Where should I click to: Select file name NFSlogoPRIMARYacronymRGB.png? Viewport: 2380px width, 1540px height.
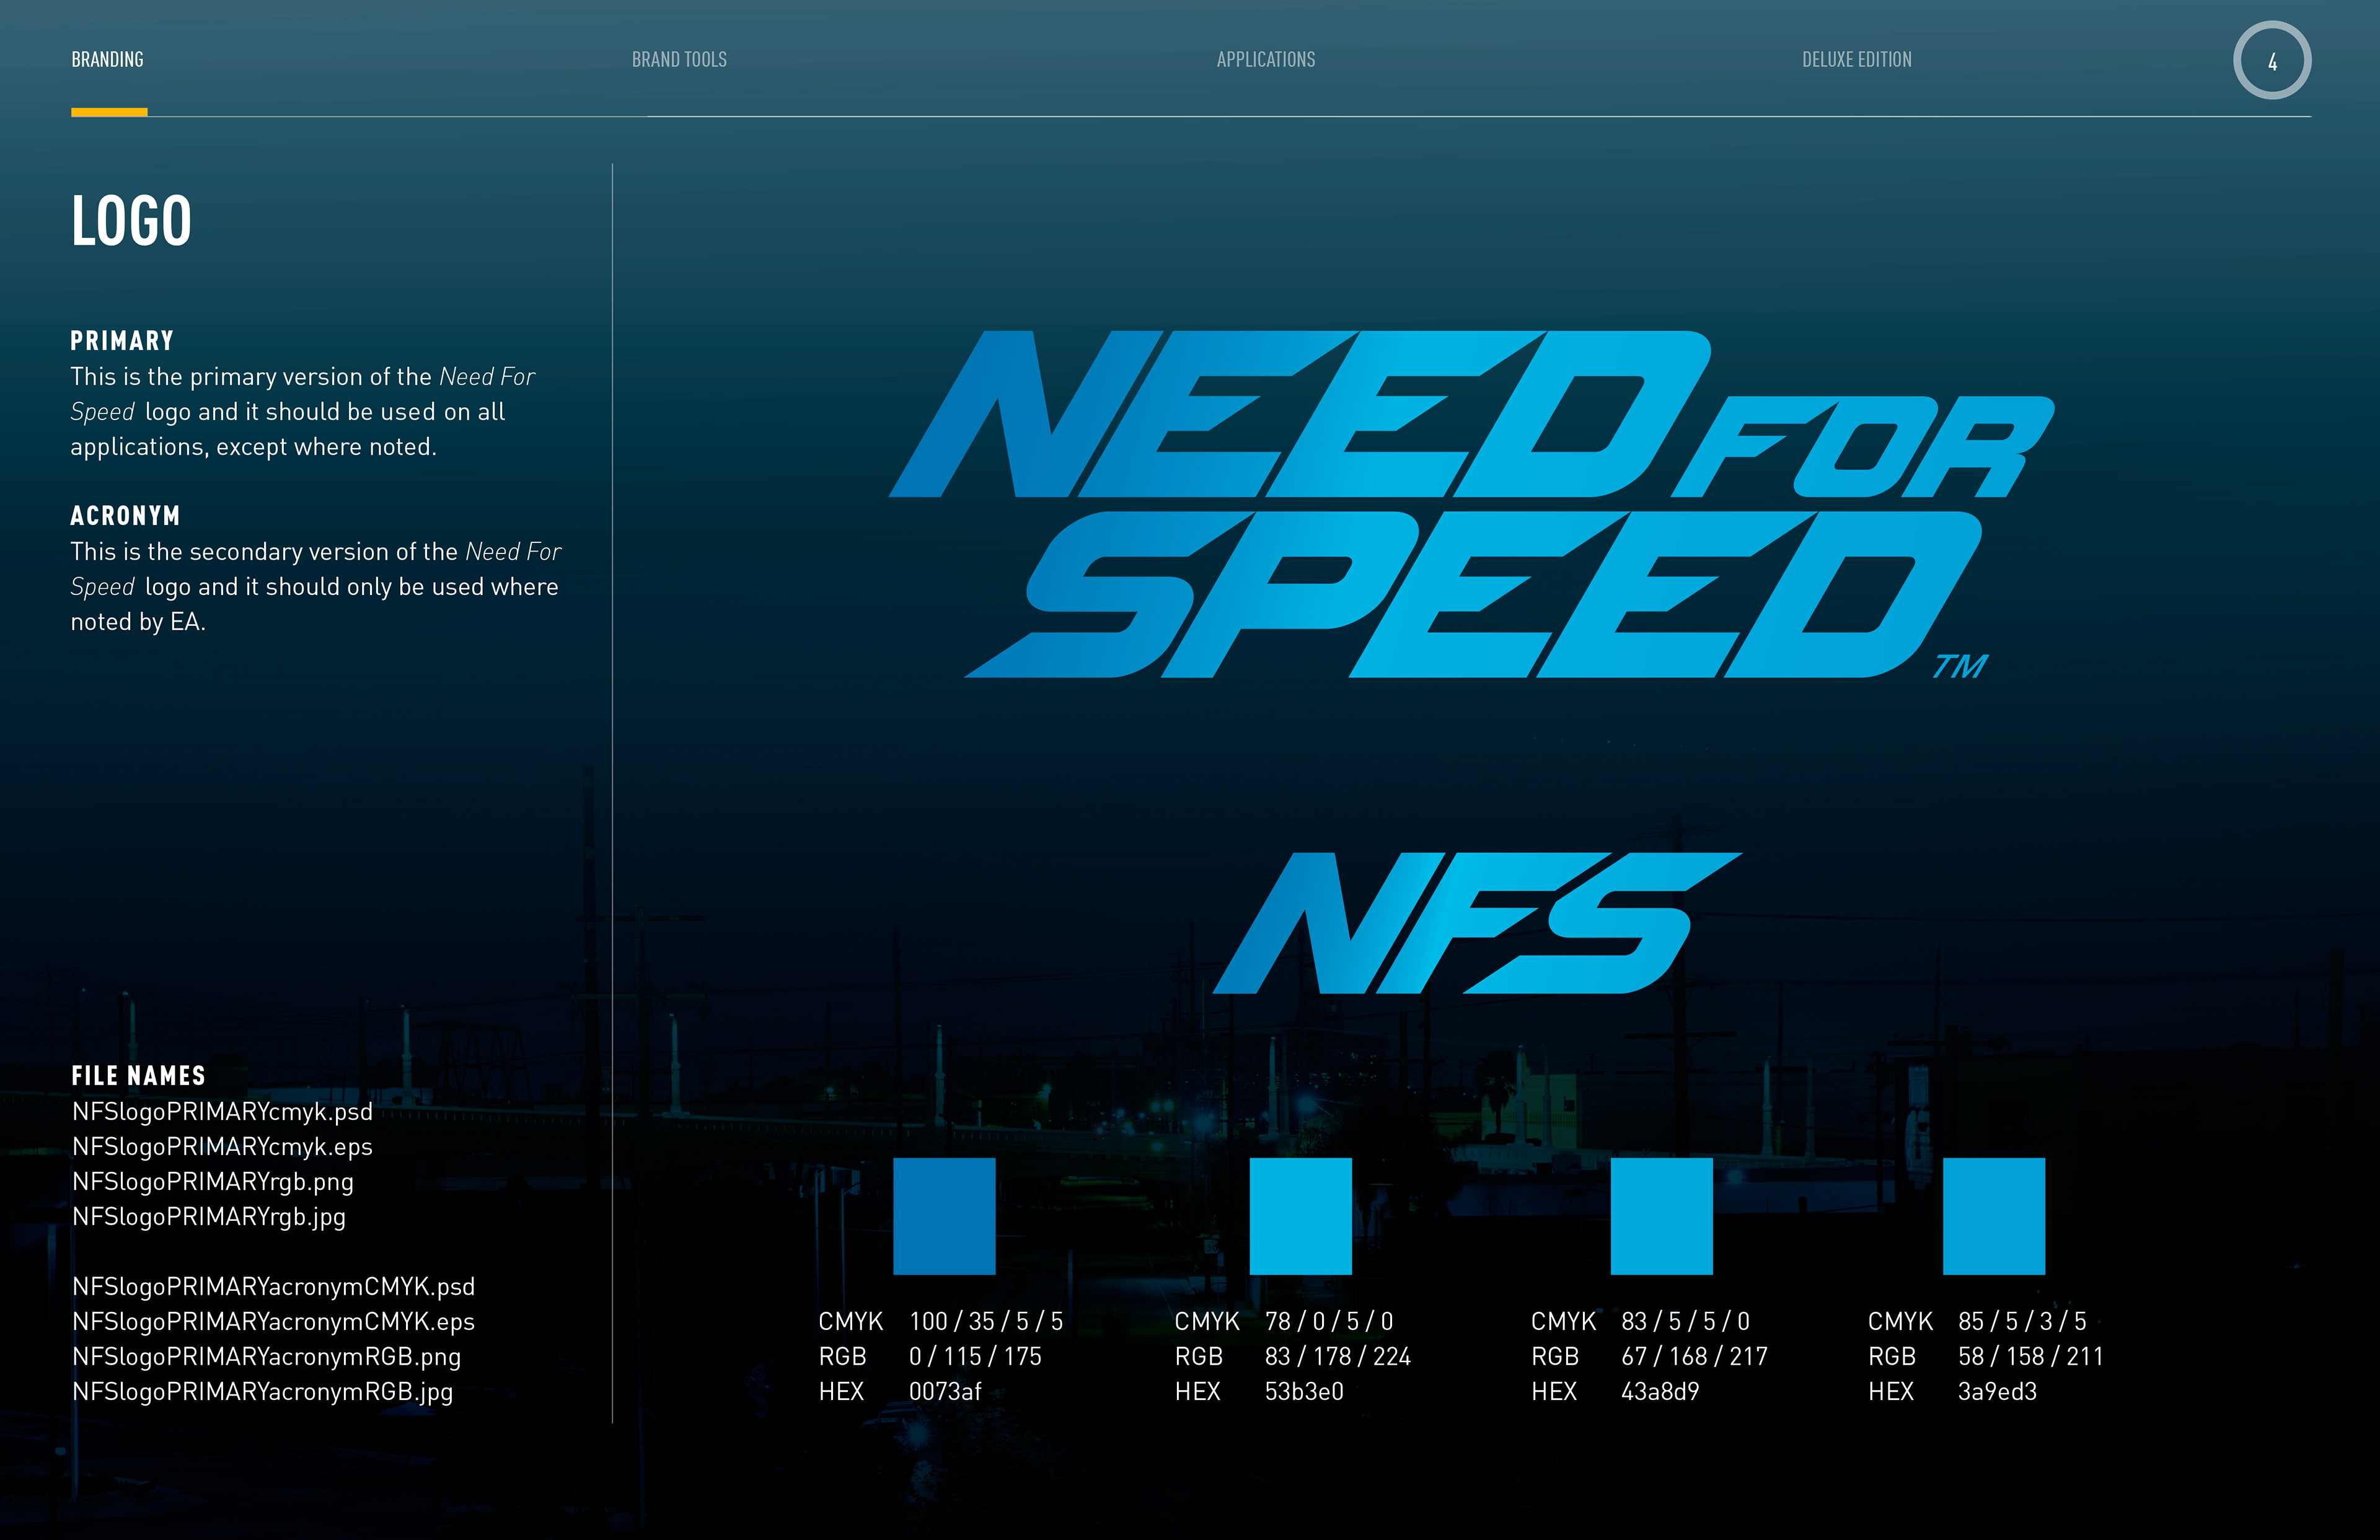tap(267, 1357)
